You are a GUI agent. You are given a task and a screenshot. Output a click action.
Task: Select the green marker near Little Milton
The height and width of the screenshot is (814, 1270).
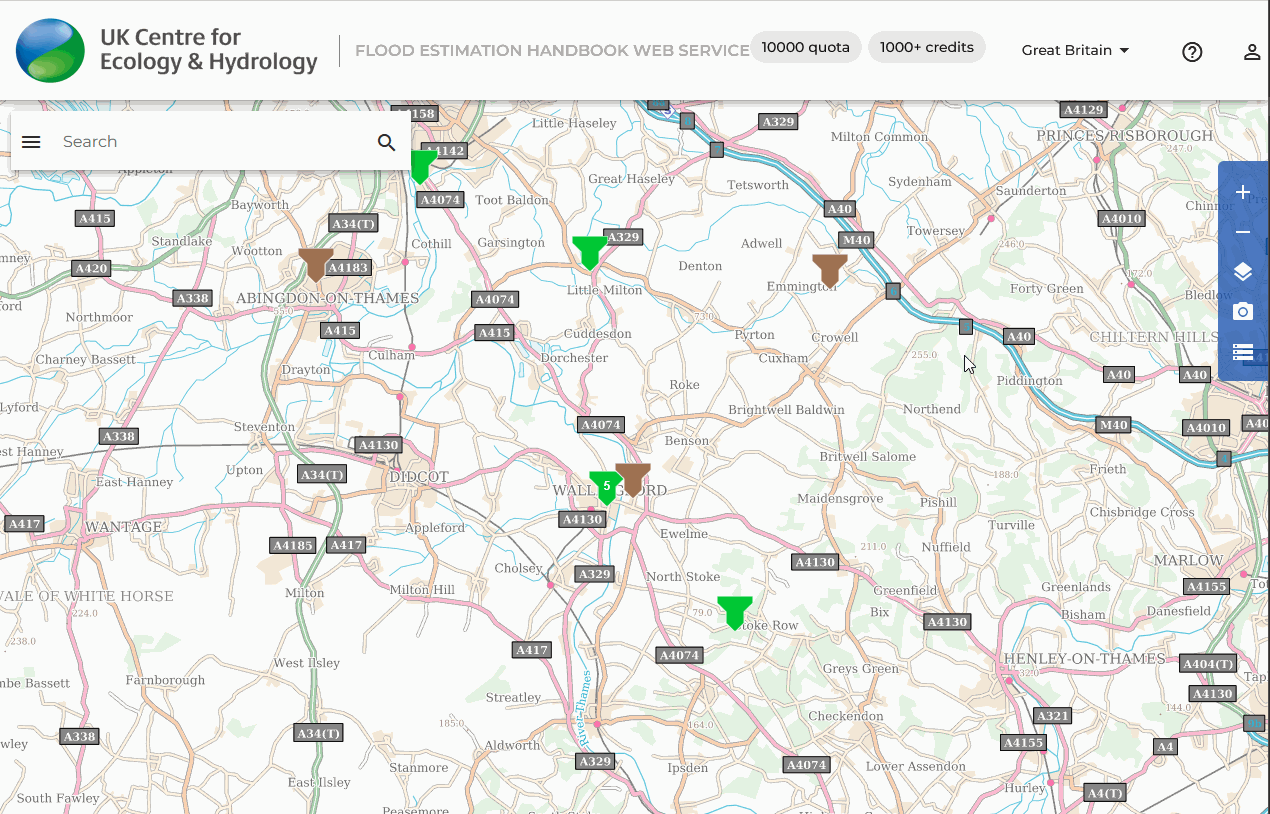coord(589,251)
